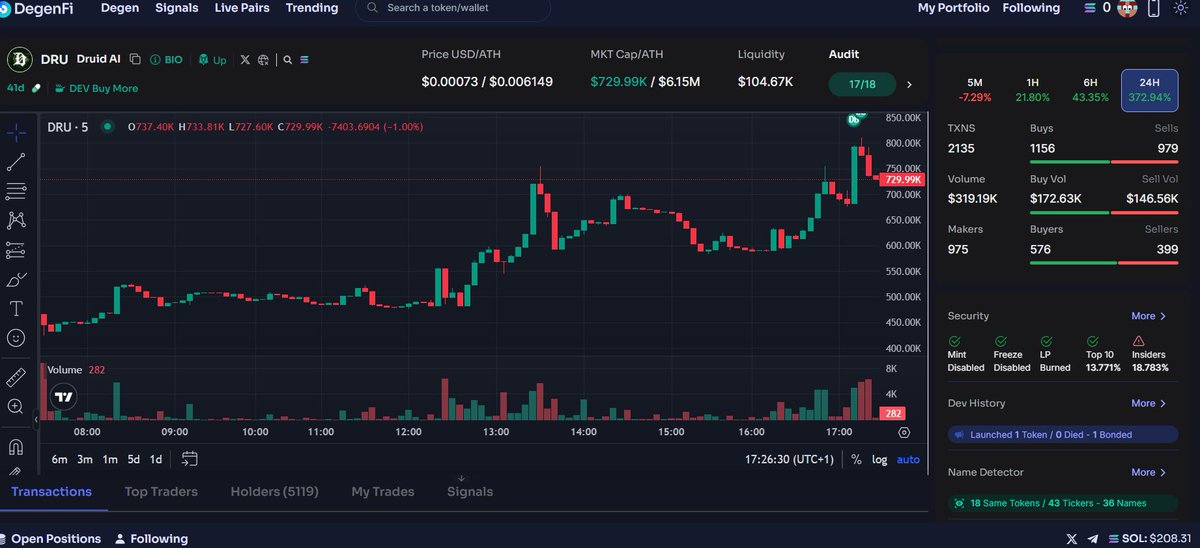Click the 18 Same Tokens badge

pos(1063,503)
